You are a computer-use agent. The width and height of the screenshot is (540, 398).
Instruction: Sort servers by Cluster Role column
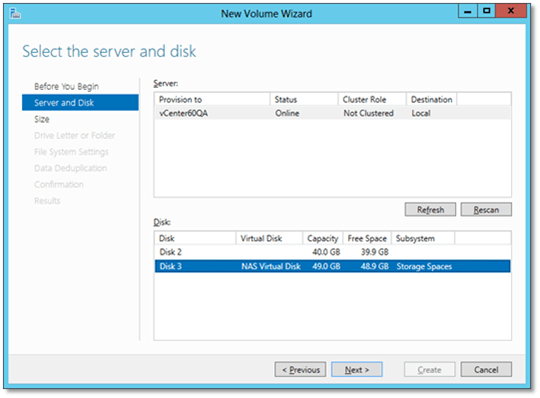pyautogui.click(x=372, y=100)
